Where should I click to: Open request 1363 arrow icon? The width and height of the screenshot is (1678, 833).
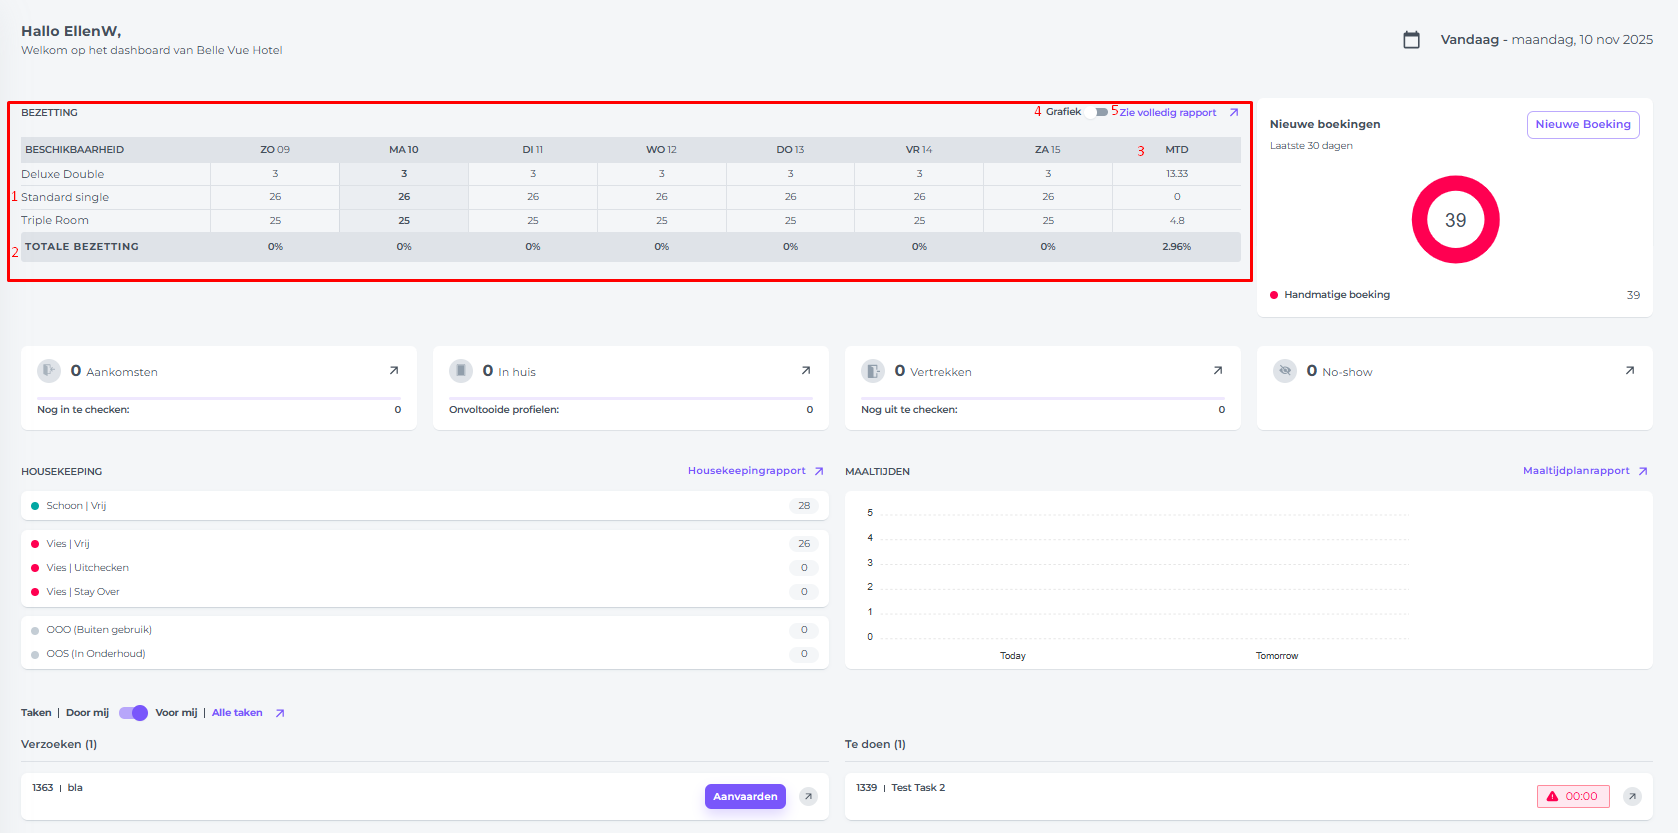809,797
